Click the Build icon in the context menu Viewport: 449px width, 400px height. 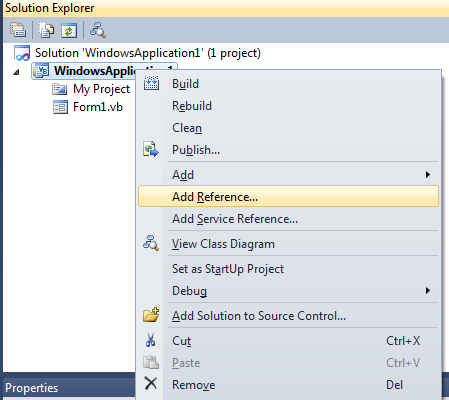pyautogui.click(x=151, y=83)
